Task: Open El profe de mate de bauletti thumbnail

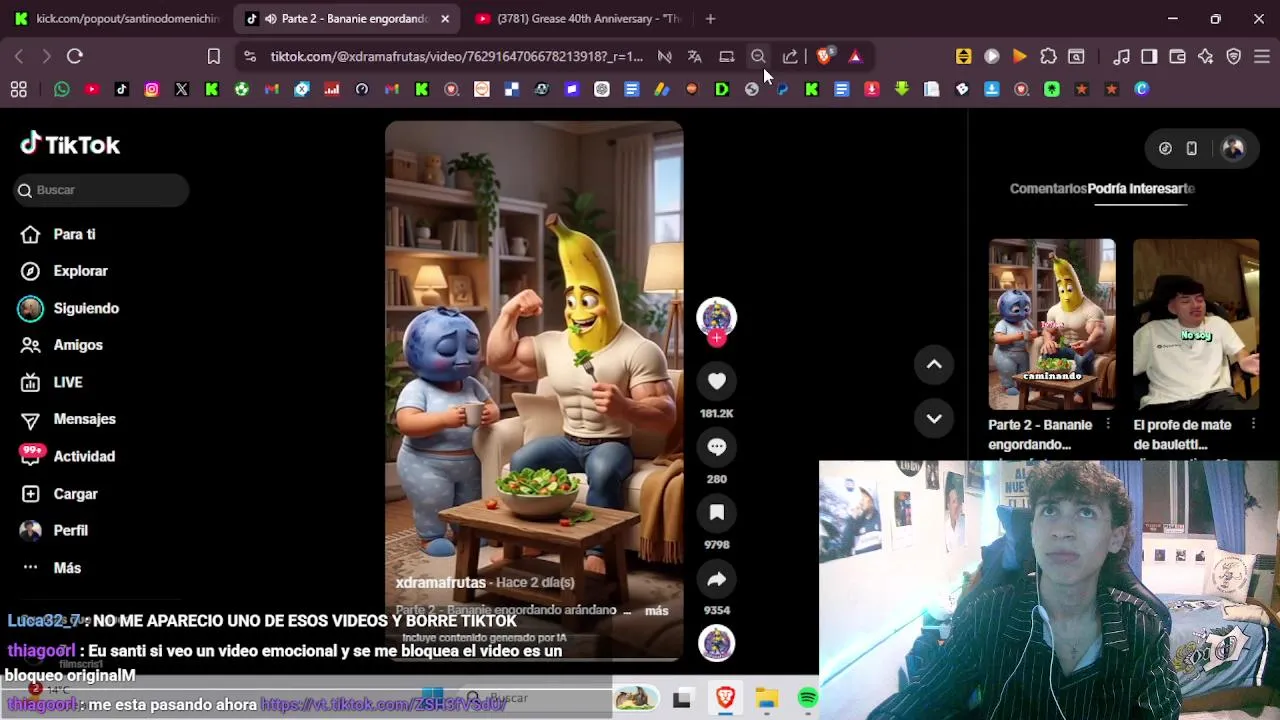Action: (x=1196, y=324)
